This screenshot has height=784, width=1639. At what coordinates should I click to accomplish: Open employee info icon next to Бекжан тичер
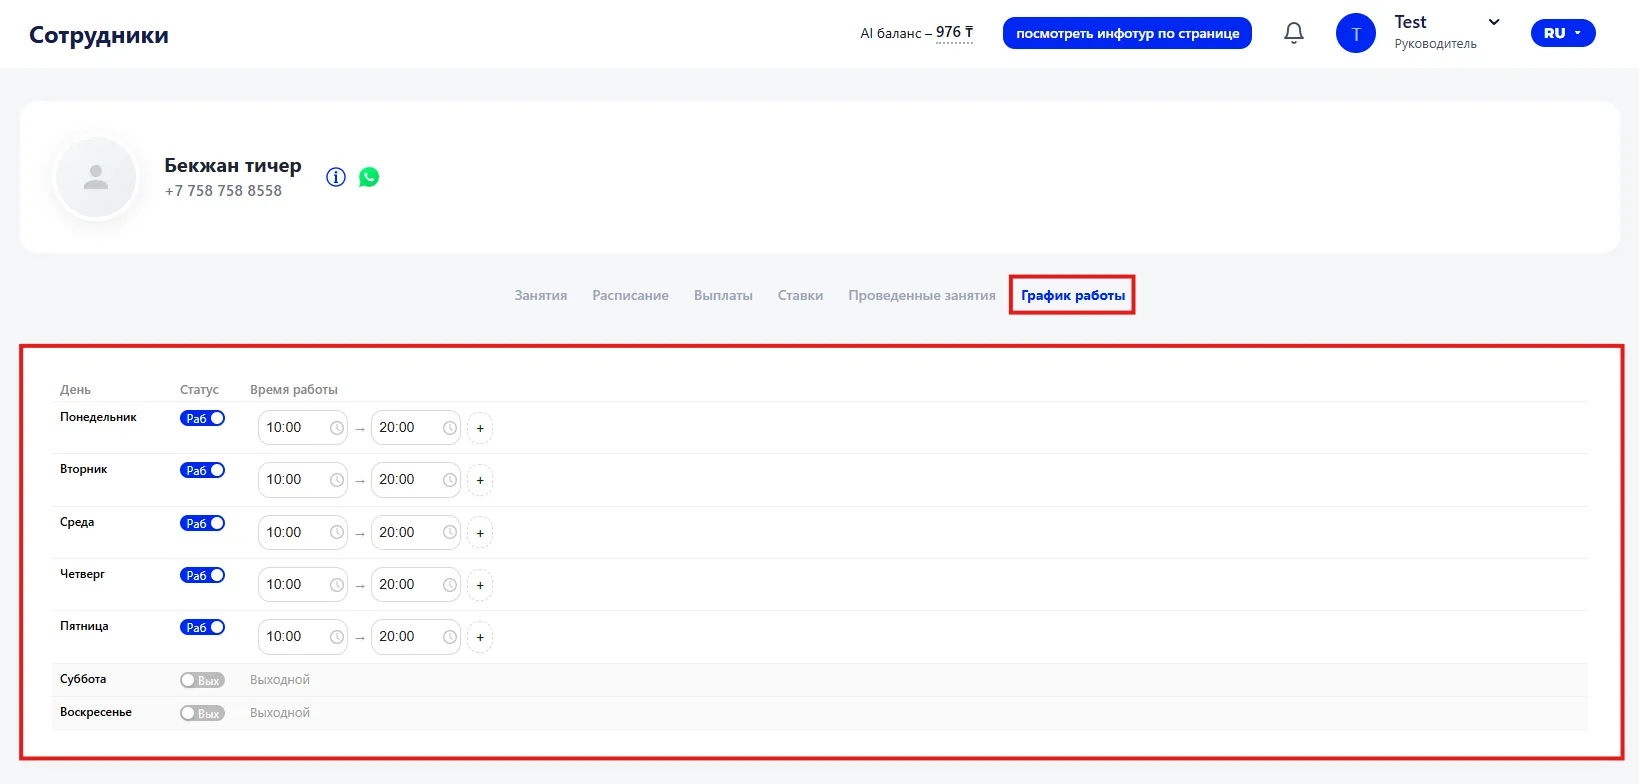tap(336, 177)
